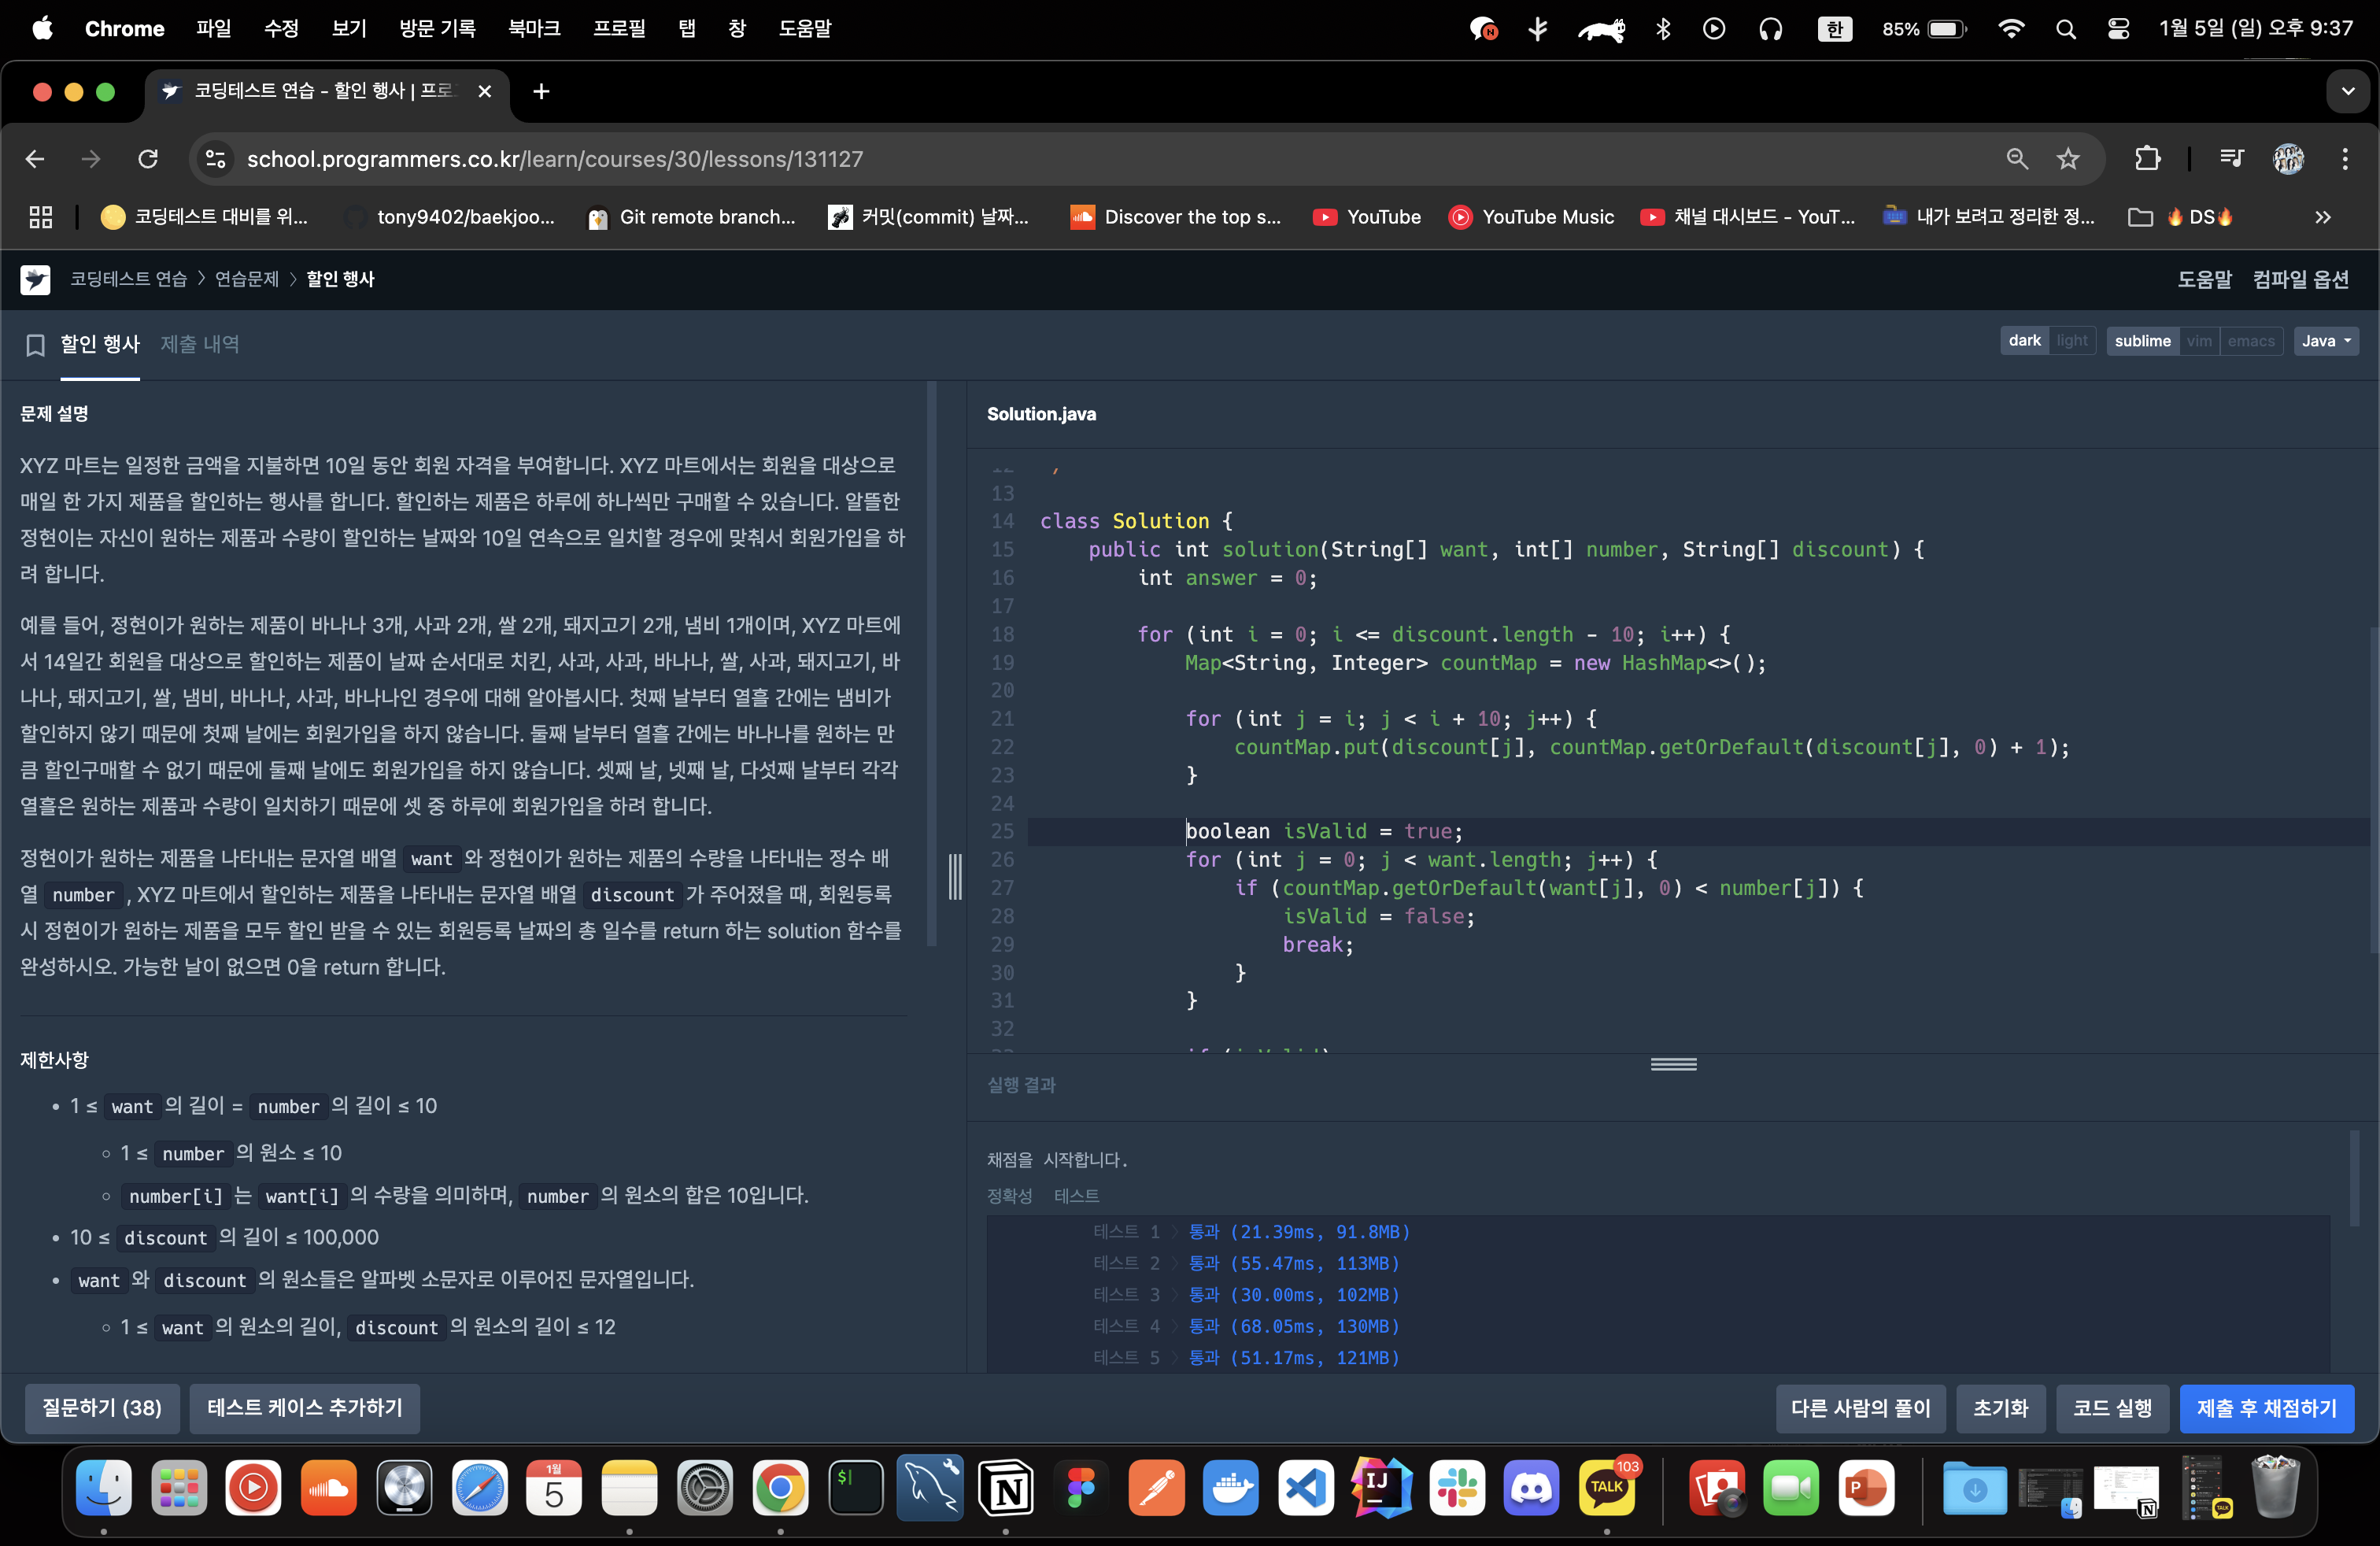2380x1546 pixels.
Task: Open the tony9402/baekjoo... bookmark
Action: coord(449,217)
